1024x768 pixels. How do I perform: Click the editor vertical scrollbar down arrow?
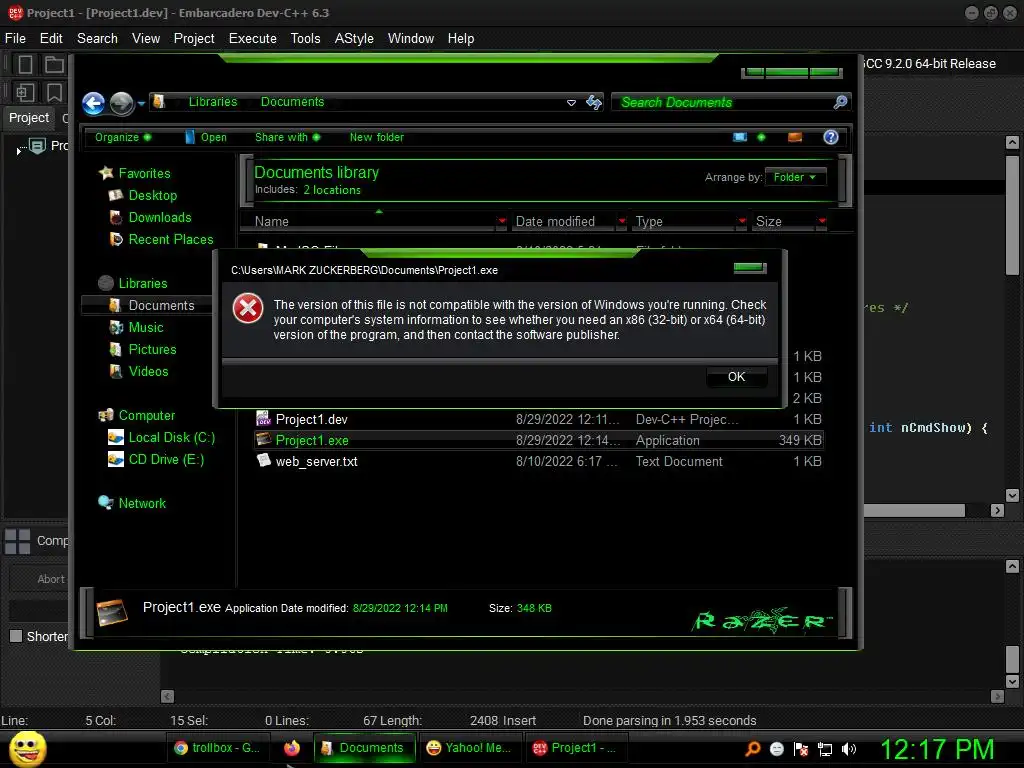pos(1012,495)
